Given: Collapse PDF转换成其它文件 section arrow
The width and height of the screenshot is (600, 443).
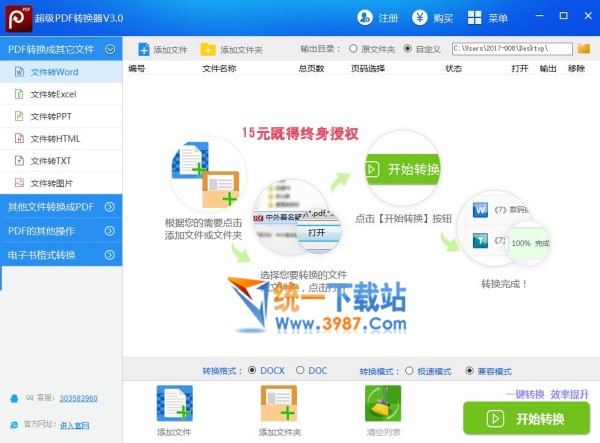Looking at the screenshot, I should coord(110,49).
